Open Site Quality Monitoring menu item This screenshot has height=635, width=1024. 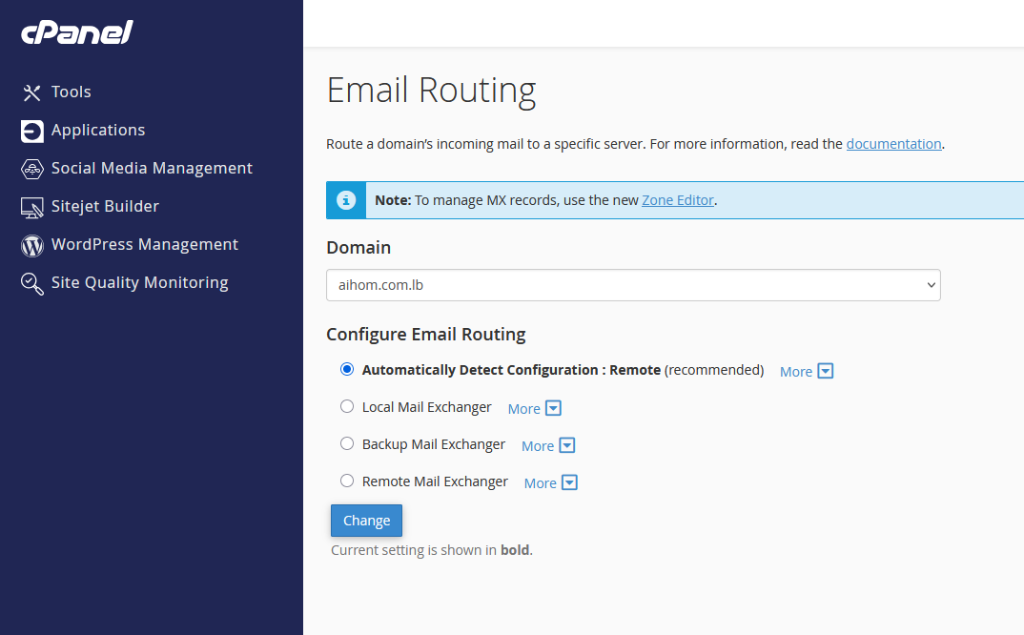[x=140, y=283]
